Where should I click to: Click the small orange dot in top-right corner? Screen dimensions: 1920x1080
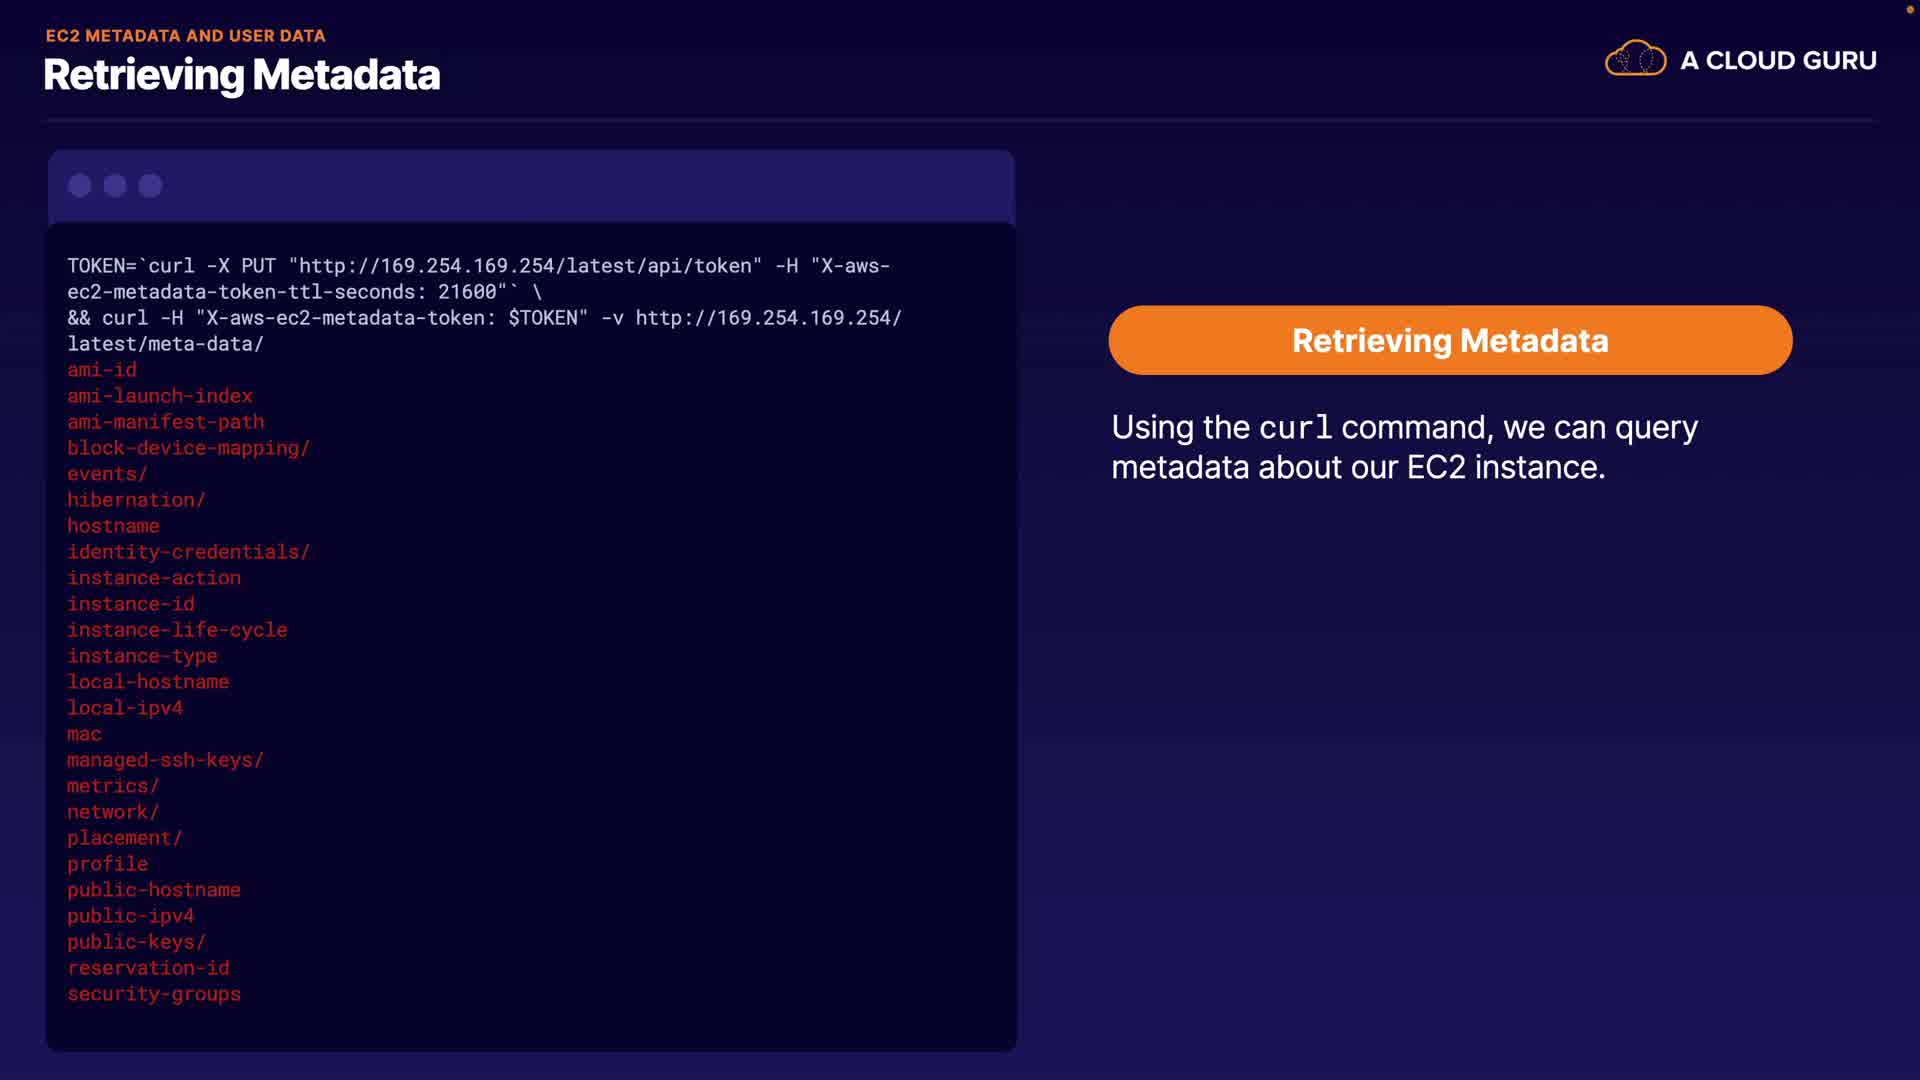click(1909, 10)
